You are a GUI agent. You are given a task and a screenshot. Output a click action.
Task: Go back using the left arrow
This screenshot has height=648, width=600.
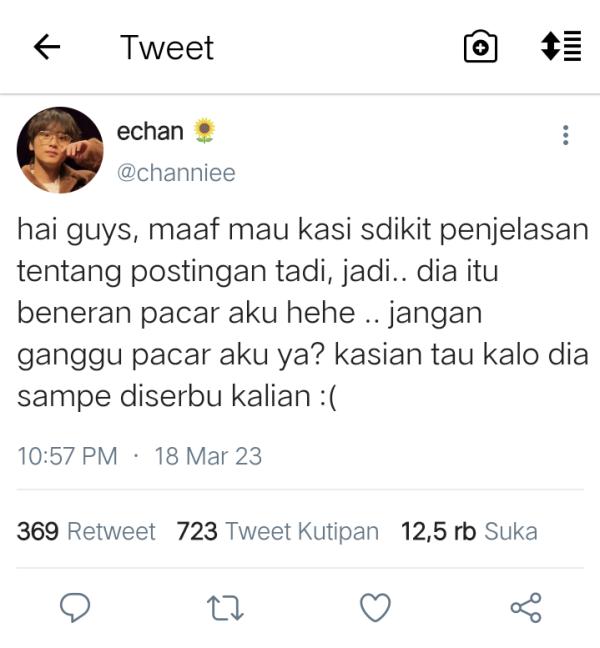point(47,47)
